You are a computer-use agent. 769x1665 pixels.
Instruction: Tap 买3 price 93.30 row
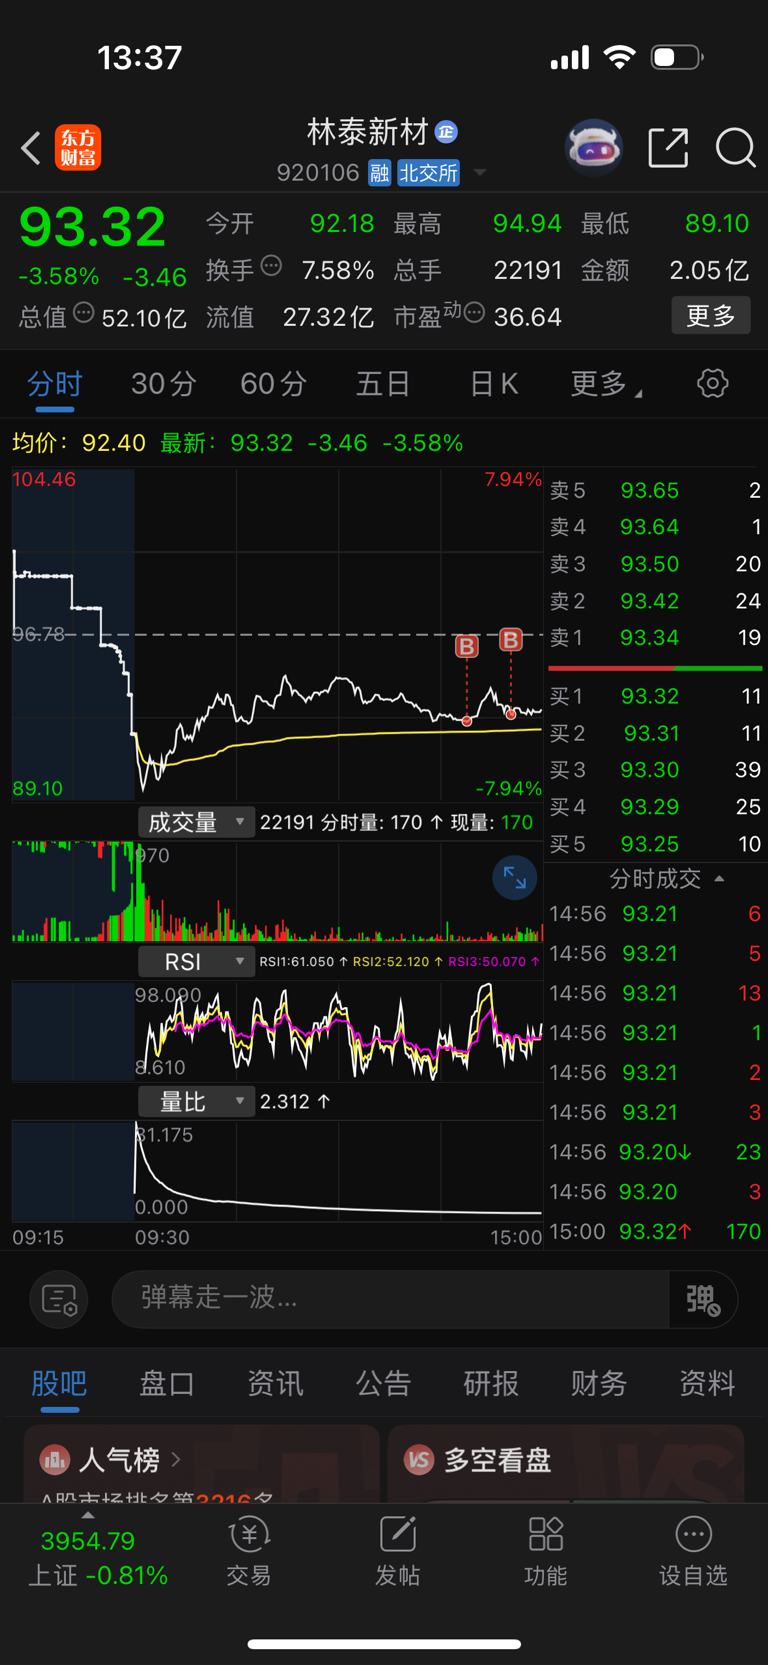click(655, 770)
